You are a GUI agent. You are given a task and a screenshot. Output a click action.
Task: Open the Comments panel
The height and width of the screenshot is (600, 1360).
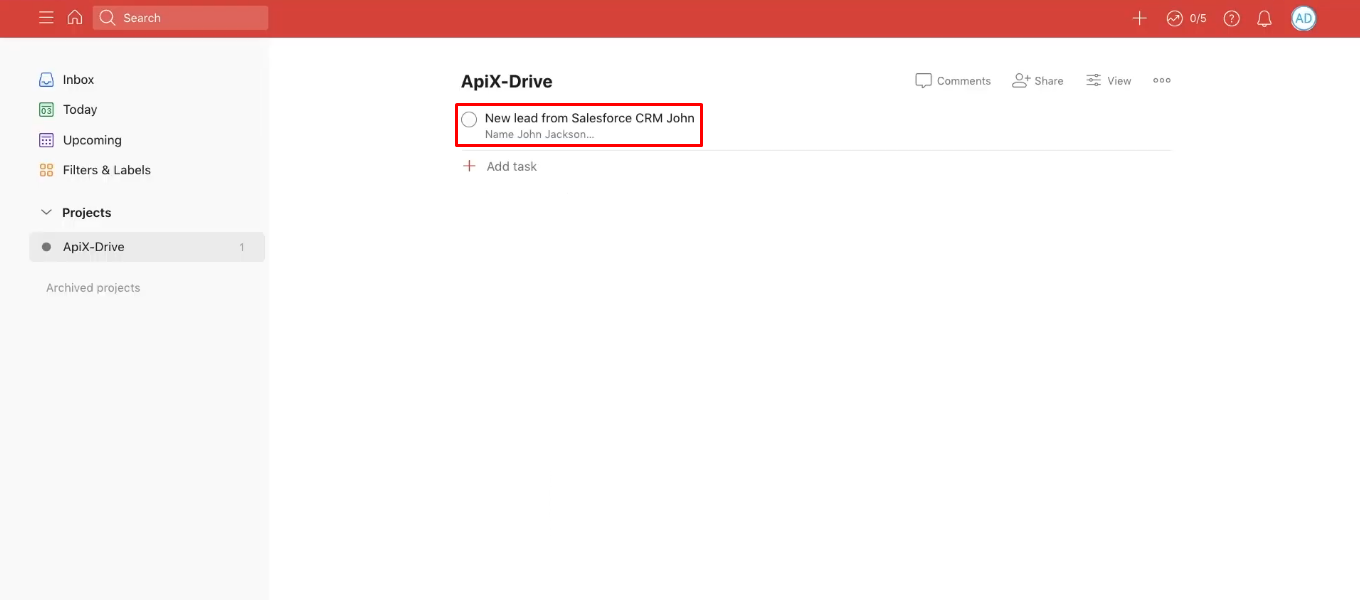point(952,80)
